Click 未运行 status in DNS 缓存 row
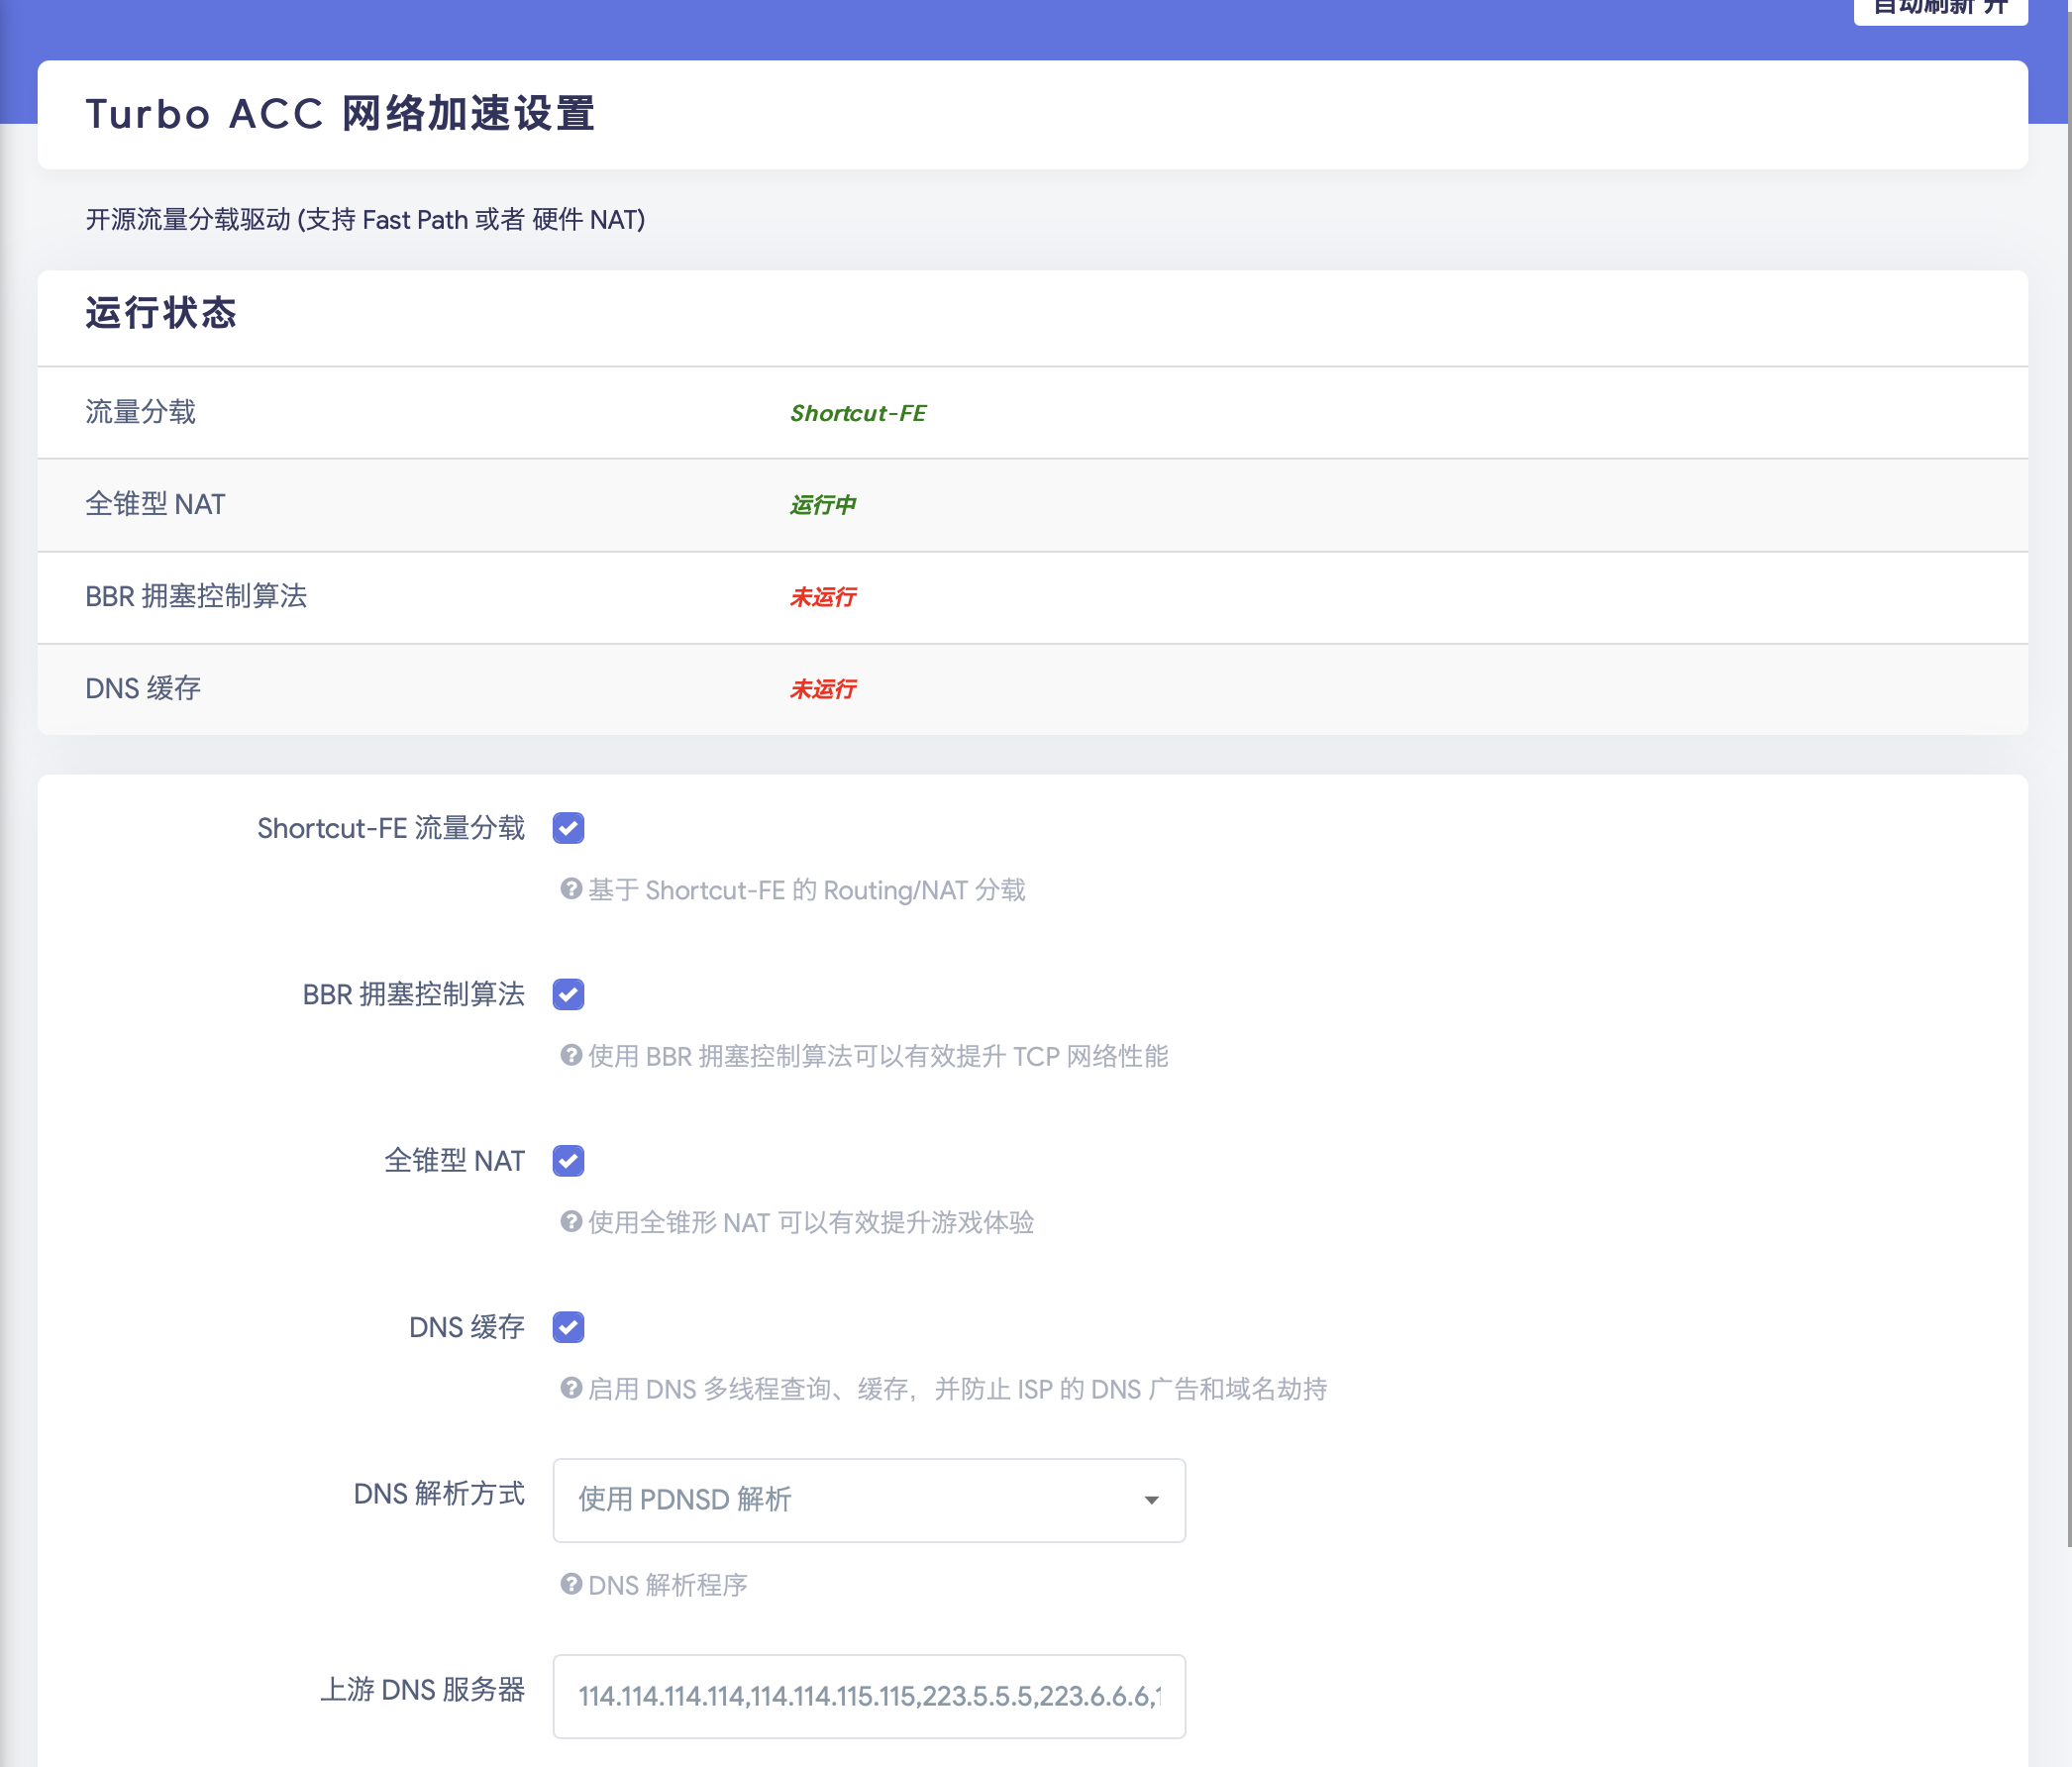Viewport: 2072px width, 1767px height. pos(822,689)
